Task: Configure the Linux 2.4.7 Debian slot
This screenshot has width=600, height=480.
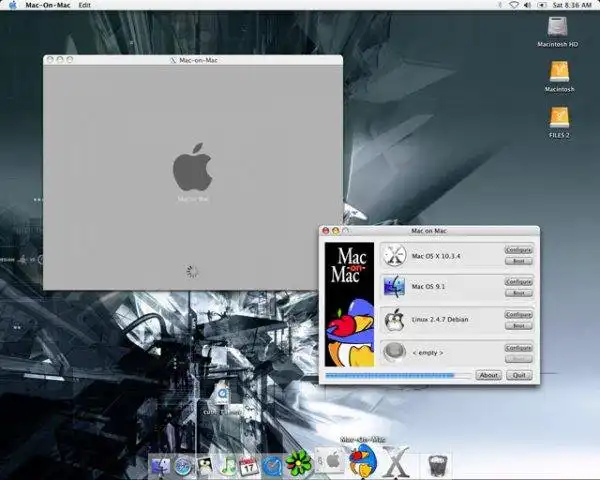Action: (x=518, y=315)
